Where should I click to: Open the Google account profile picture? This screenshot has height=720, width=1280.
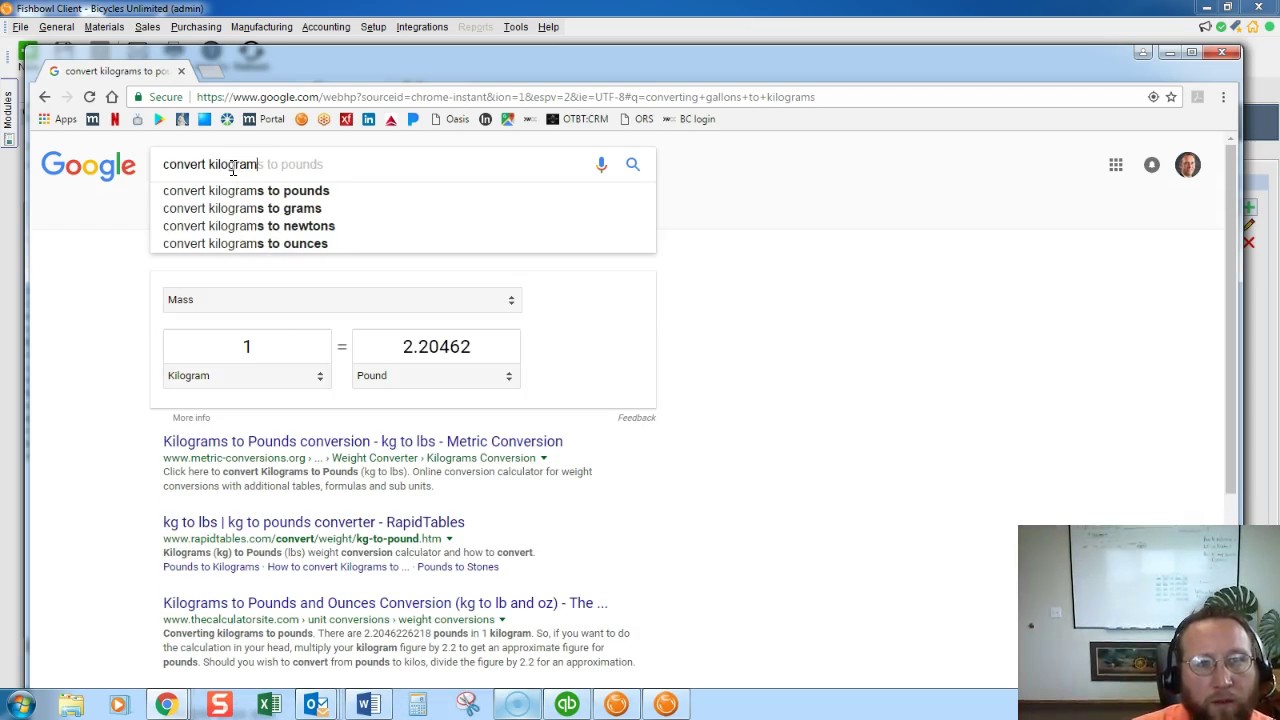pos(1188,165)
